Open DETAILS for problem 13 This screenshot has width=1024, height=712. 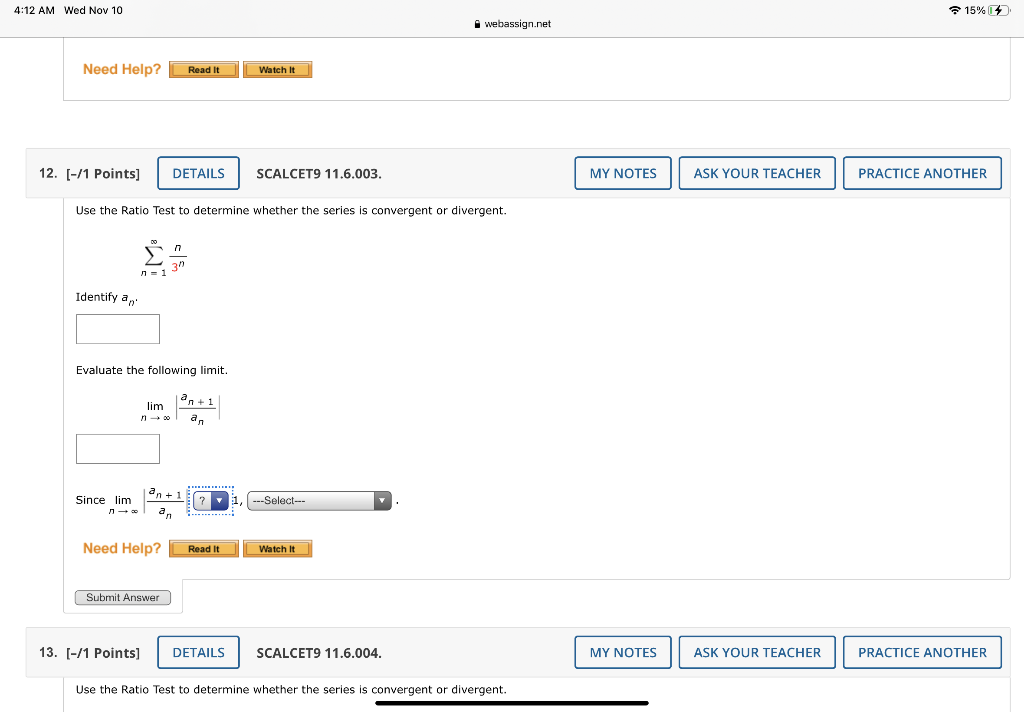click(198, 652)
